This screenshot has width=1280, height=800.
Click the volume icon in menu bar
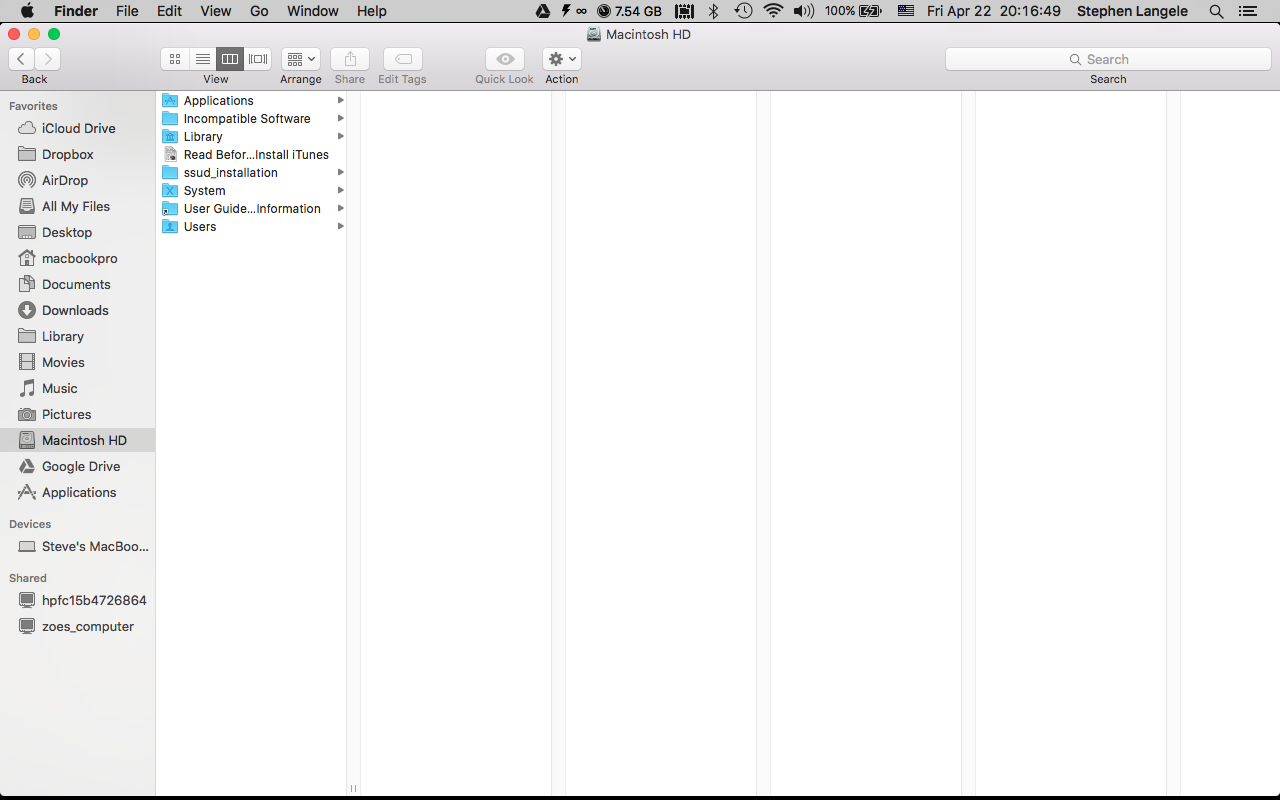pyautogui.click(x=803, y=11)
